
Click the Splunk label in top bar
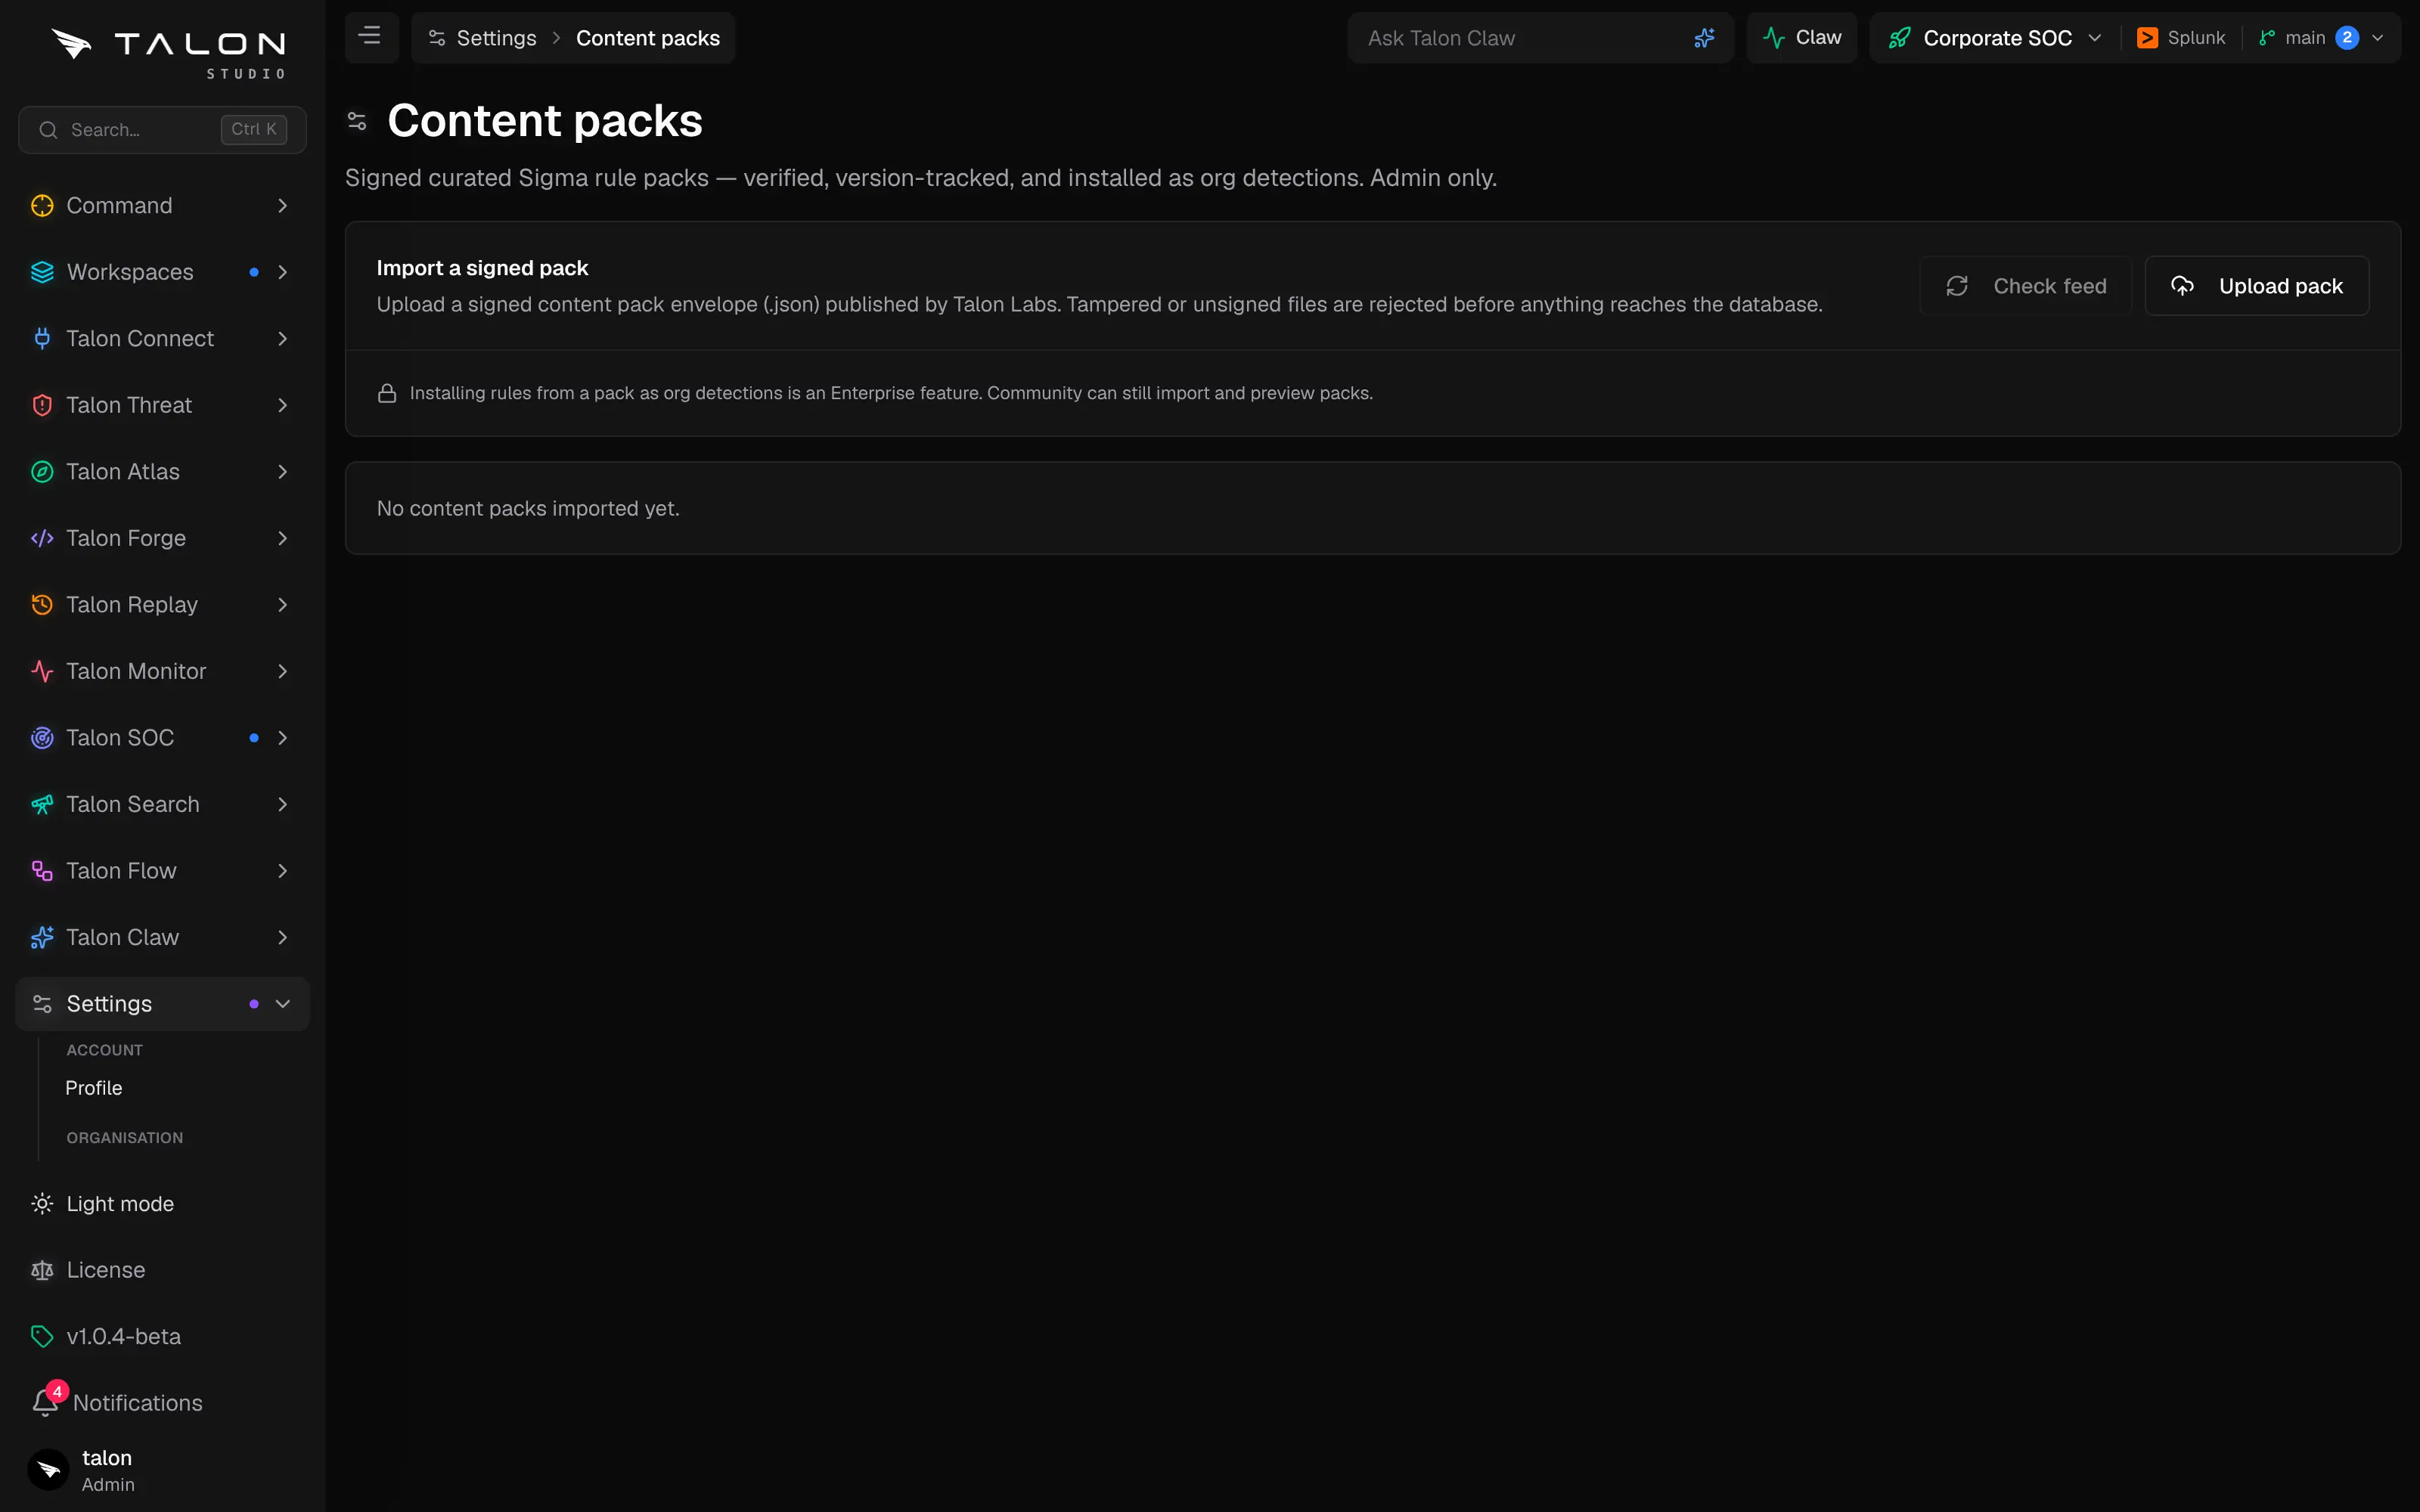tap(2196, 38)
